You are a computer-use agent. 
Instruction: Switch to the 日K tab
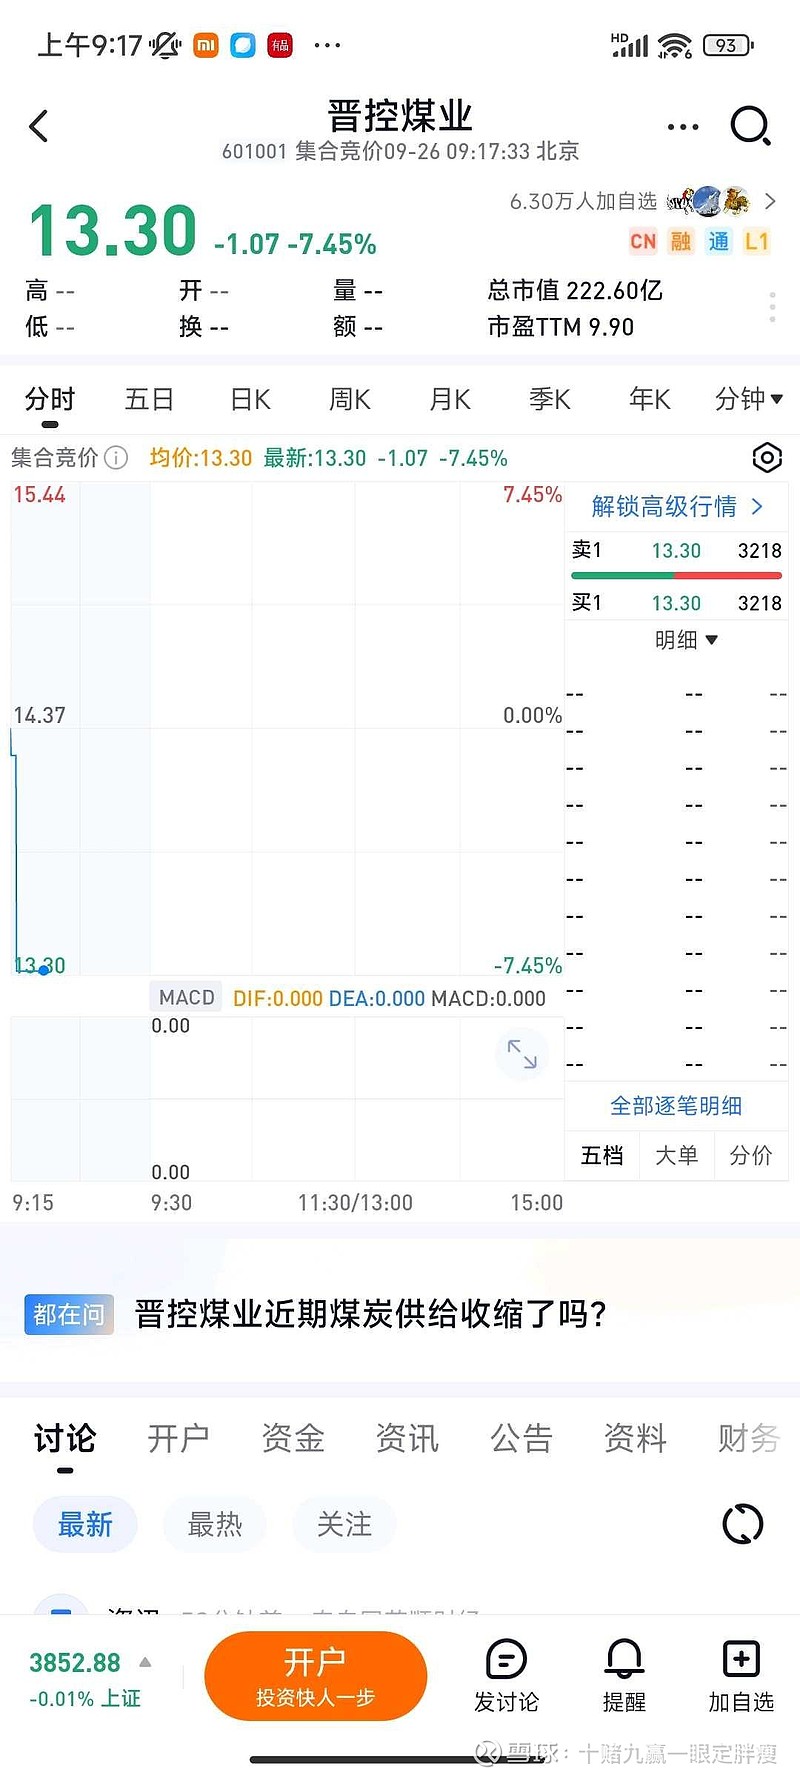250,399
